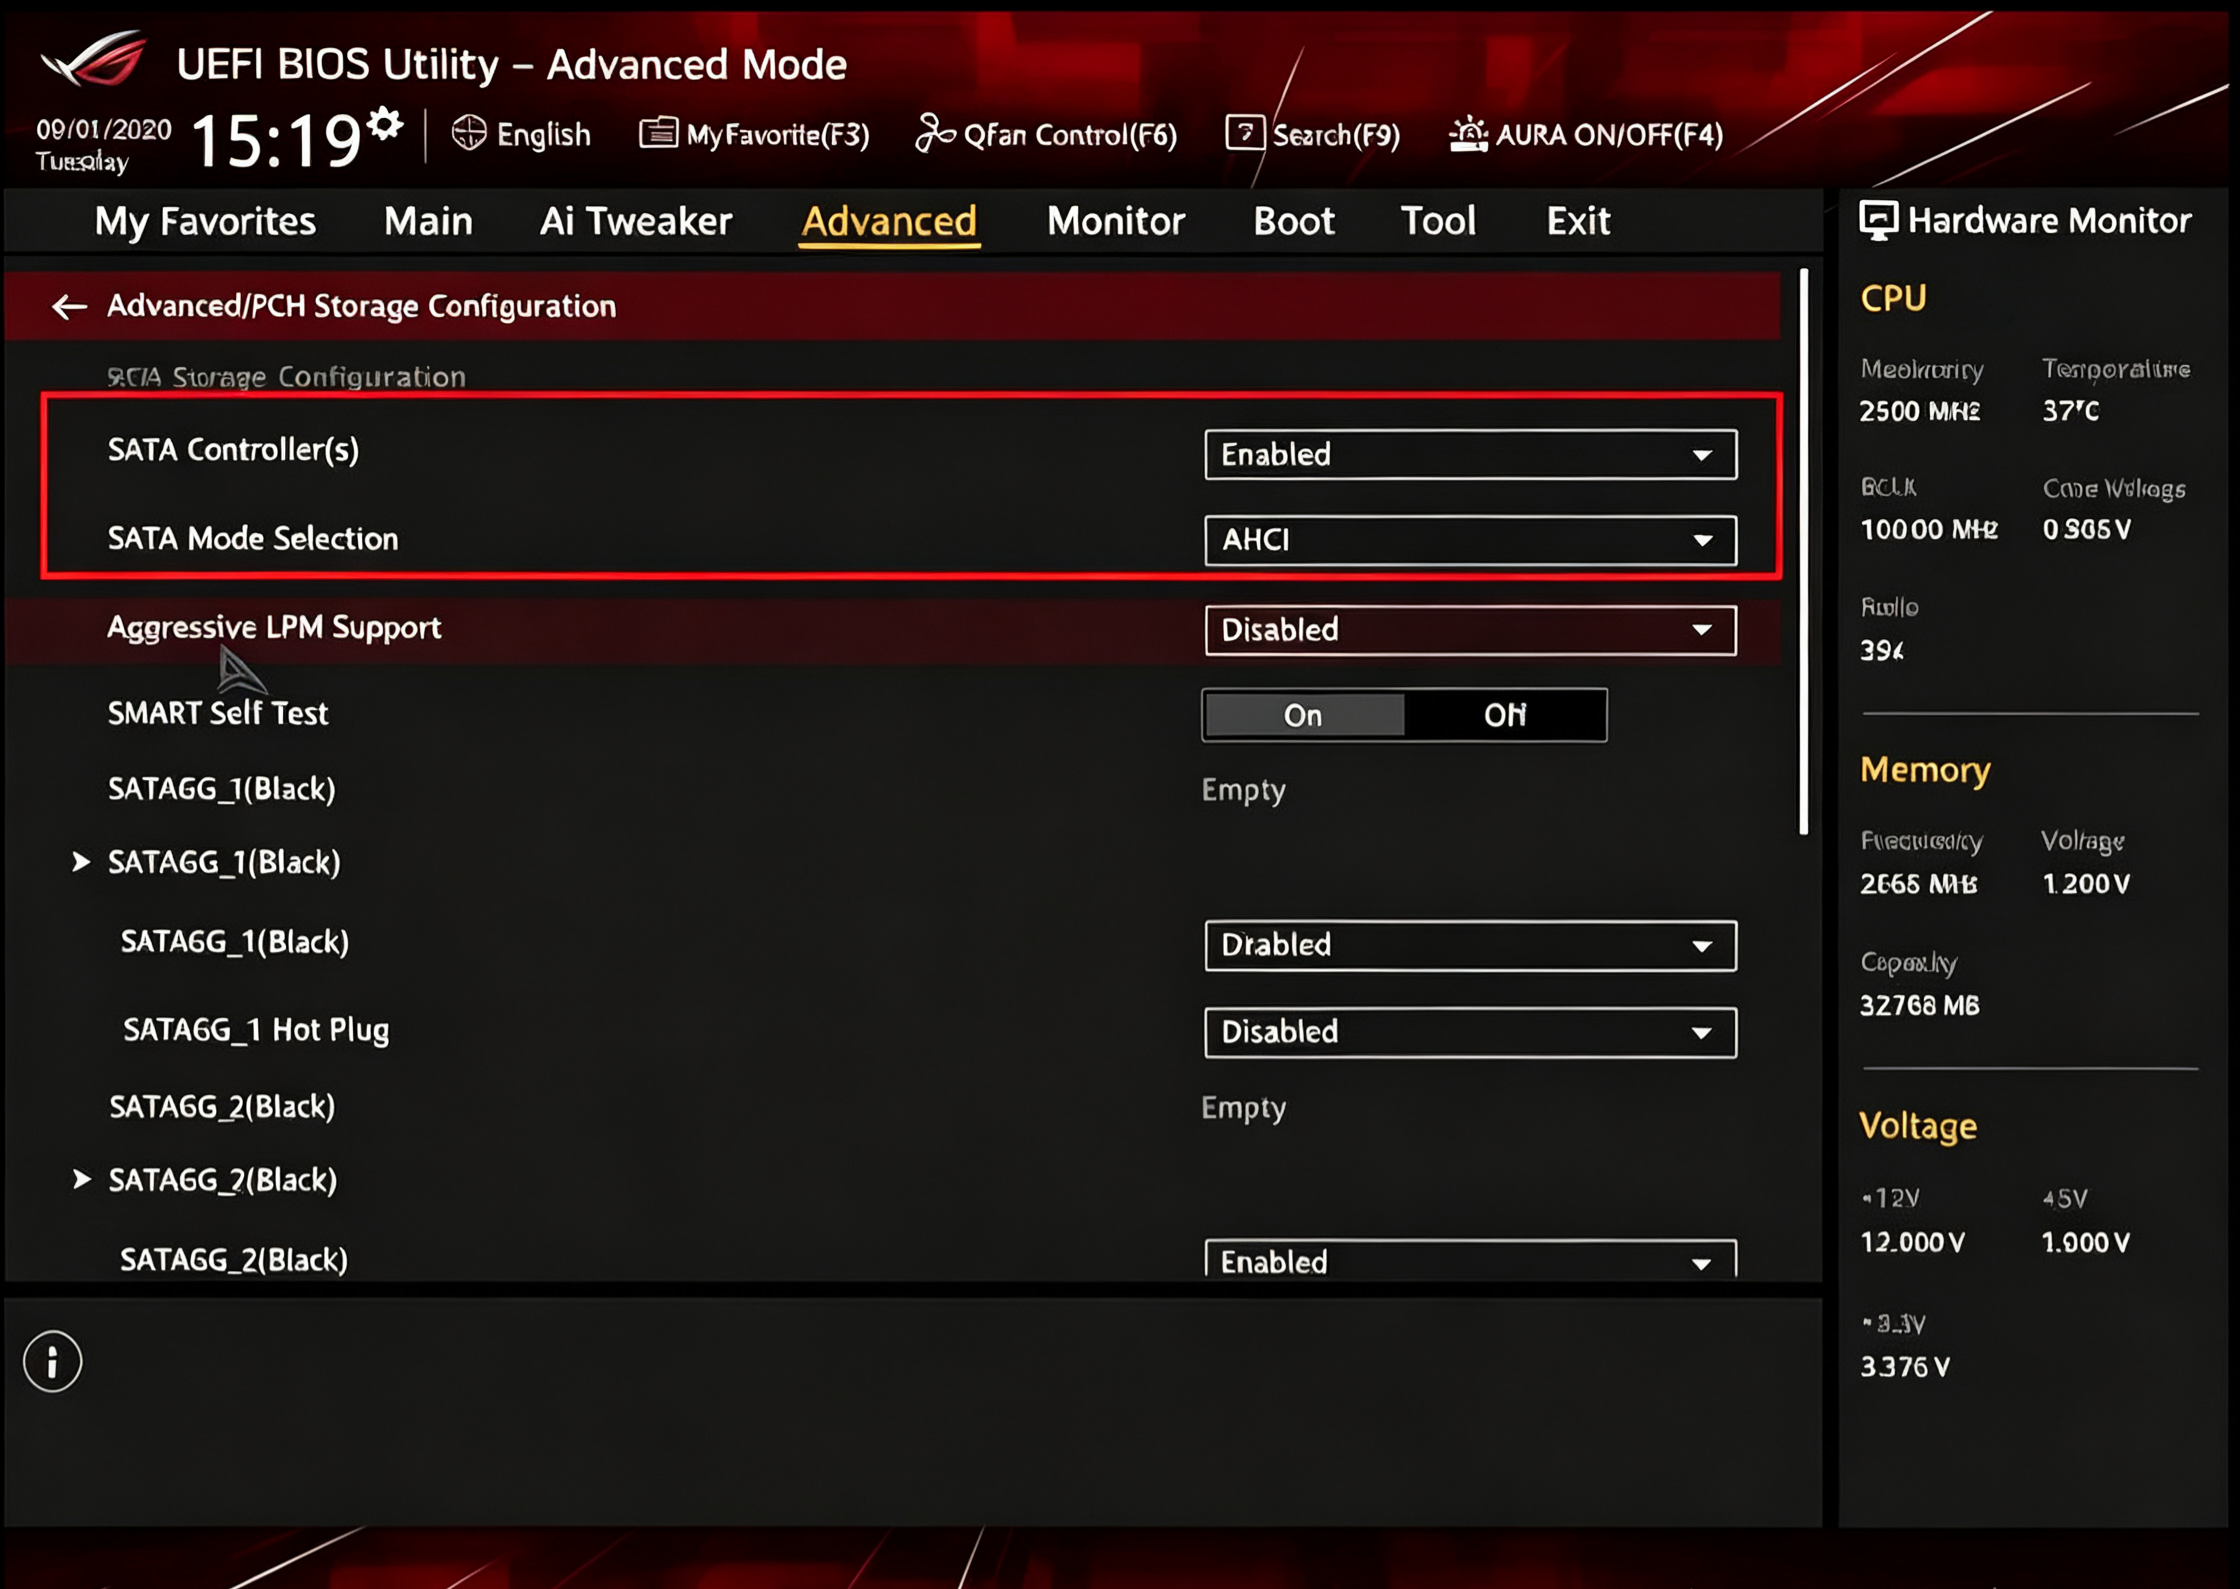Click the Advanced/PCH Storage Configuration breadcrumb title
This screenshot has height=1589, width=2240.
coord(361,306)
